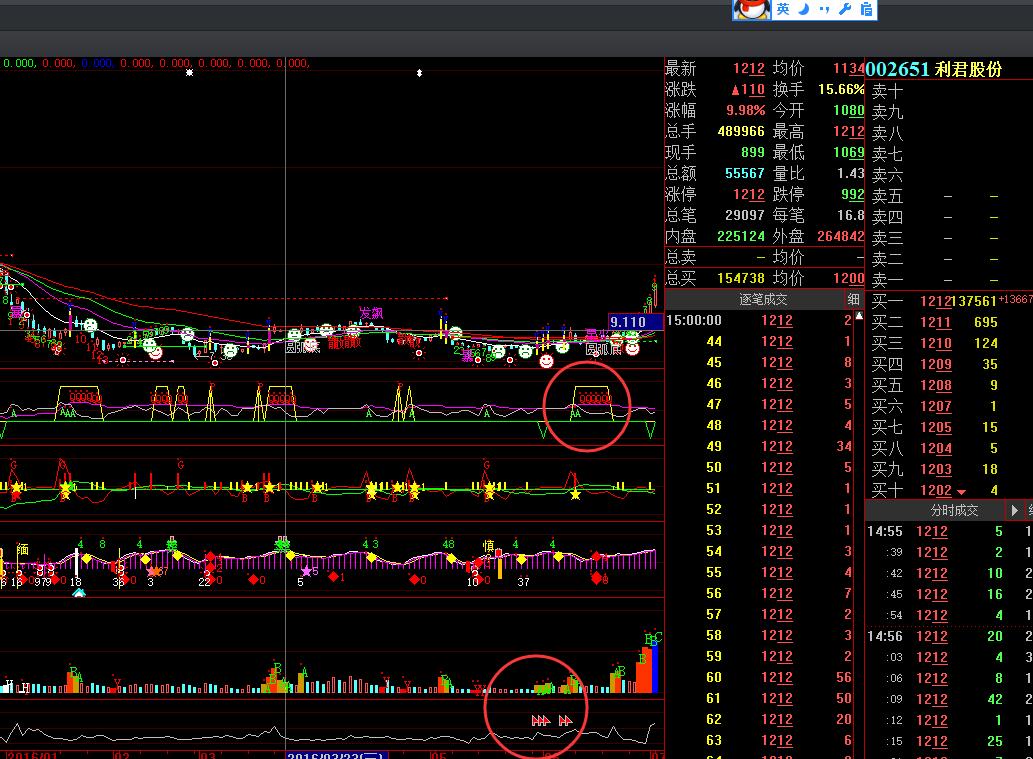
Task: Click tick row 60 with volume 56
Action: (x=759, y=677)
